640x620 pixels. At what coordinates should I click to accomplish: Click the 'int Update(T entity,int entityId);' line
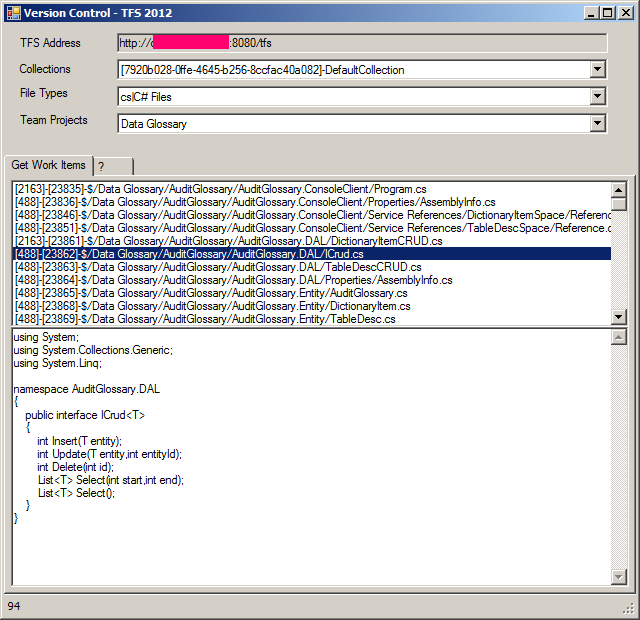click(109, 454)
